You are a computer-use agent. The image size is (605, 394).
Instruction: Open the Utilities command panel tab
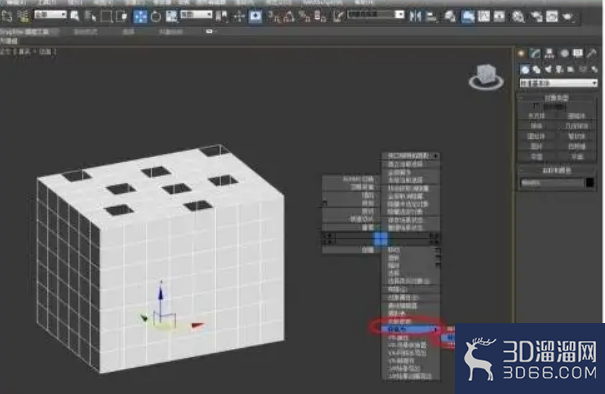(x=591, y=54)
